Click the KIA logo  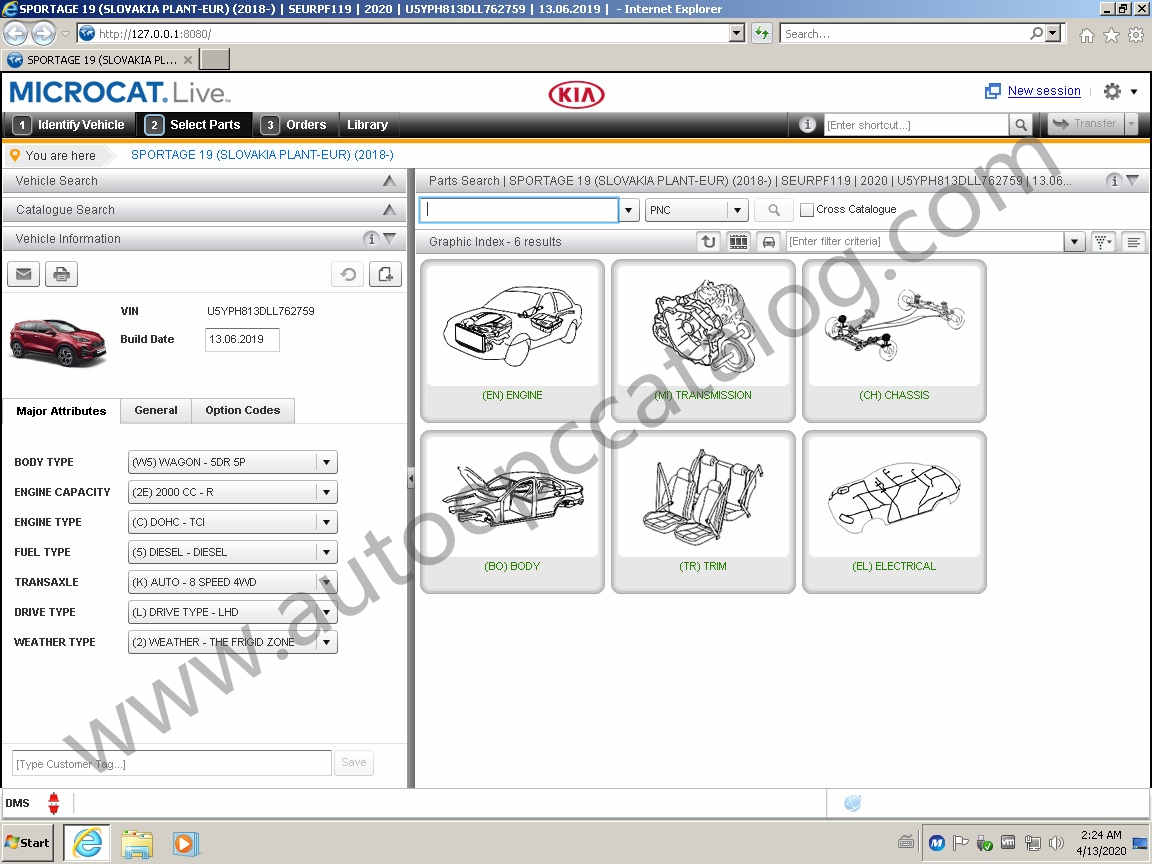click(577, 94)
